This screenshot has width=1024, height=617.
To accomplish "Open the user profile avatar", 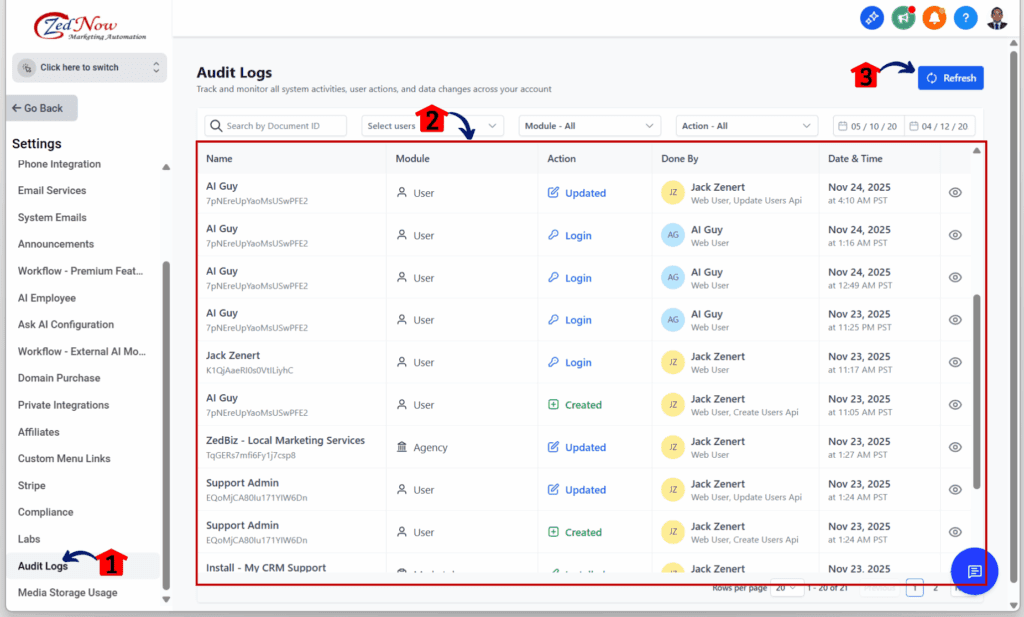I will [x=997, y=17].
